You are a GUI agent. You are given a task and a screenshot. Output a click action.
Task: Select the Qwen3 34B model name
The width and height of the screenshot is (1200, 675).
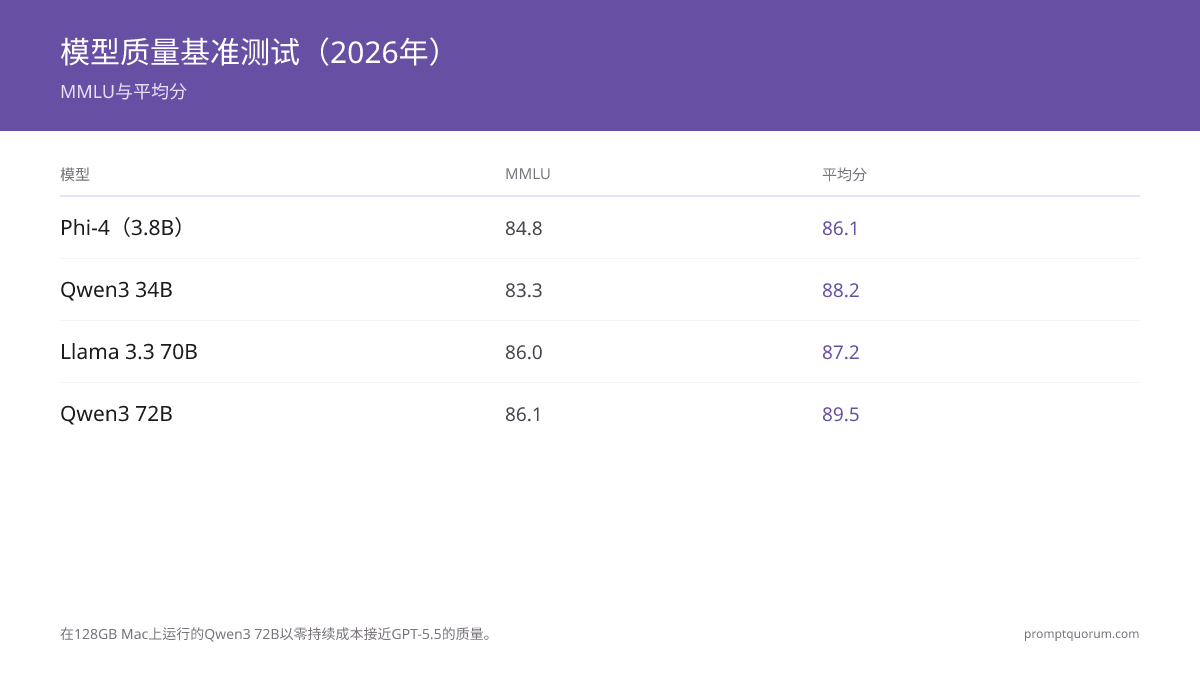pos(116,290)
